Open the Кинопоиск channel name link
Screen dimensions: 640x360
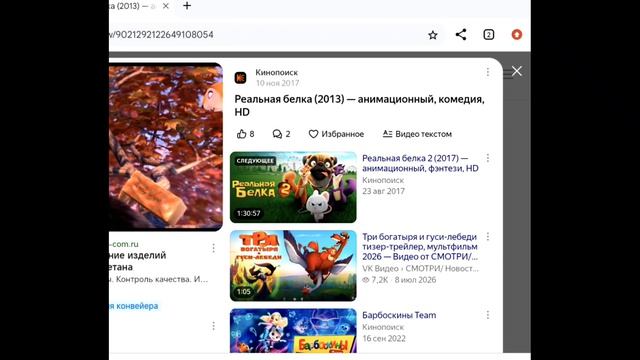276,72
